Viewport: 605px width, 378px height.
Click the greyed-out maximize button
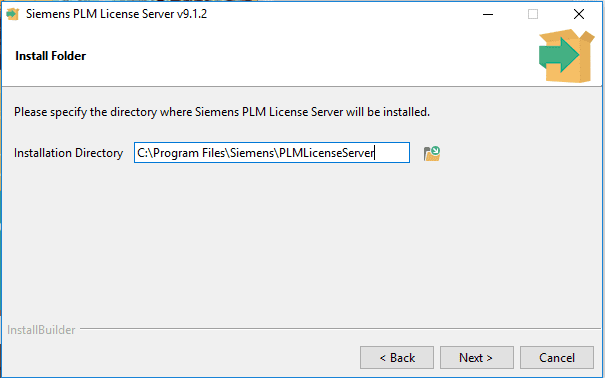pos(533,14)
